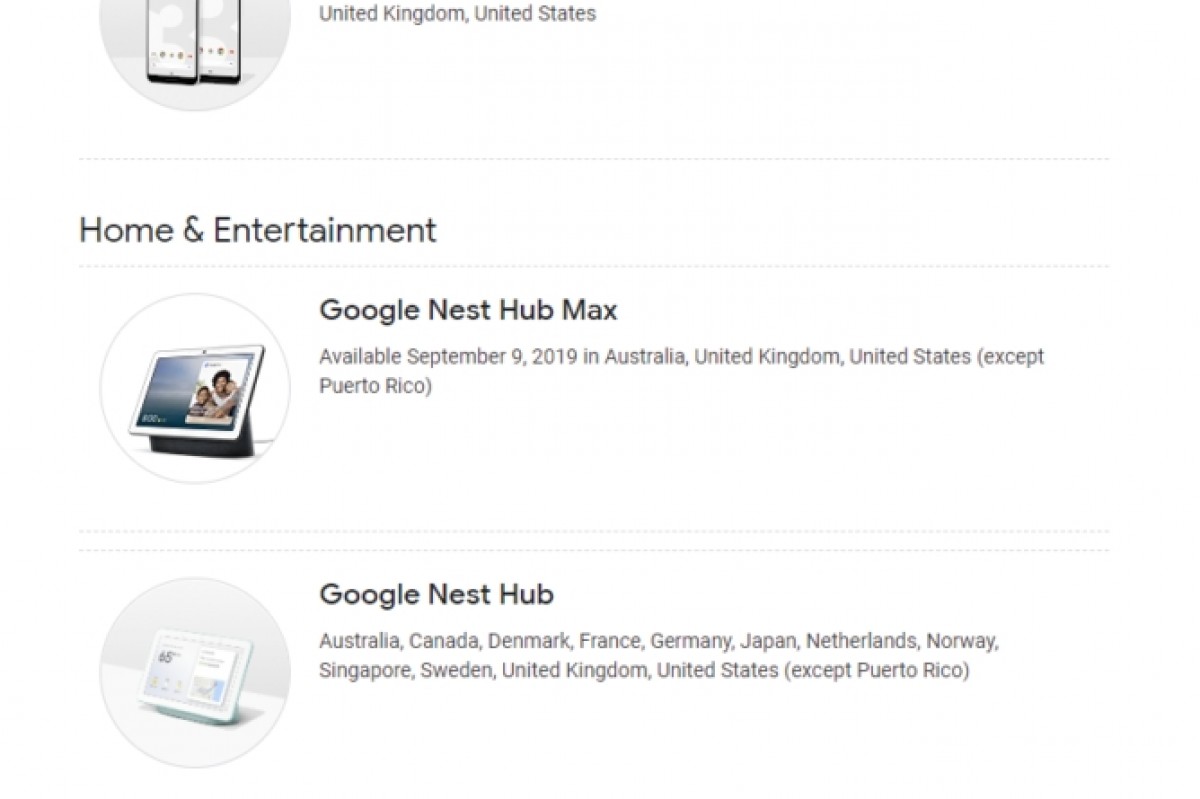
Task: Click "Available" in the Nest Hub Max description
Action: pyautogui.click(x=360, y=356)
